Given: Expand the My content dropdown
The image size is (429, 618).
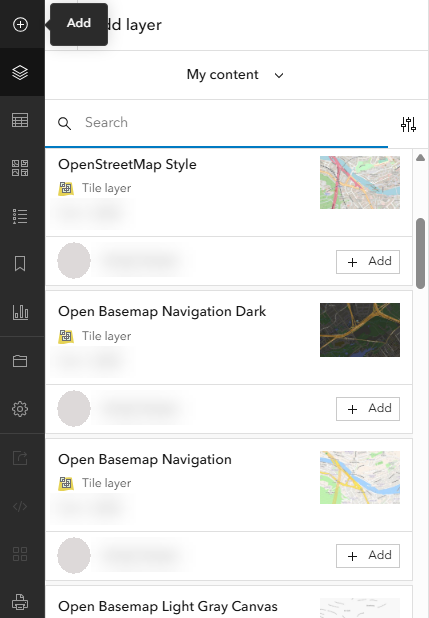Looking at the screenshot, I should pyautogui.click(x=235, y=75).
